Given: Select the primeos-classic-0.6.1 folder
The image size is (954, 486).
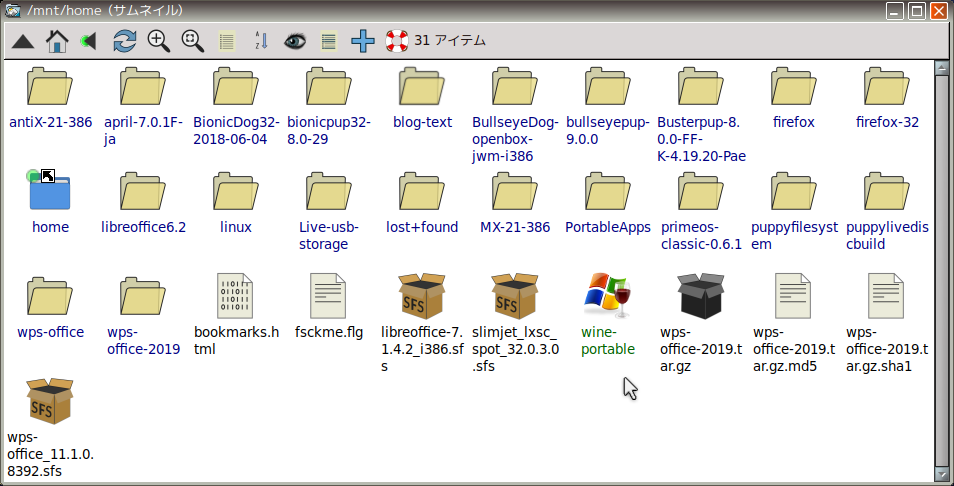Looking at the screenshot, I should coord(701,190).
